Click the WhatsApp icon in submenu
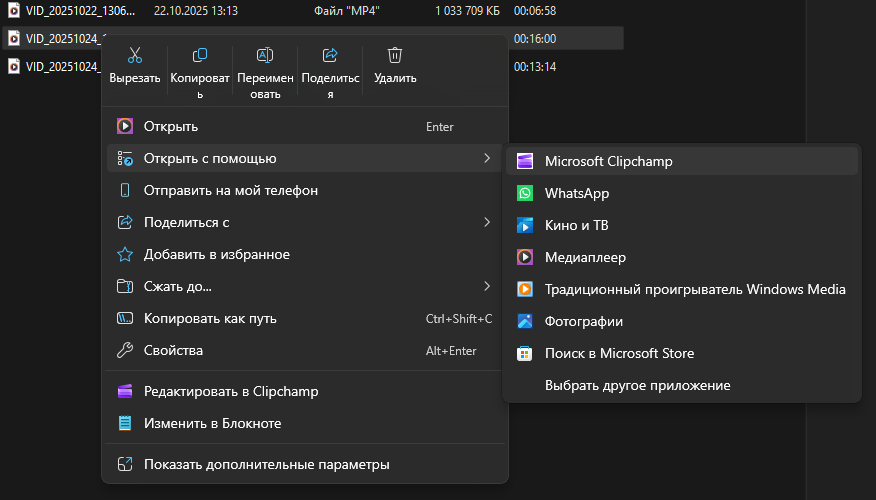This screenshot has width=876, height=500. (525, 193)
